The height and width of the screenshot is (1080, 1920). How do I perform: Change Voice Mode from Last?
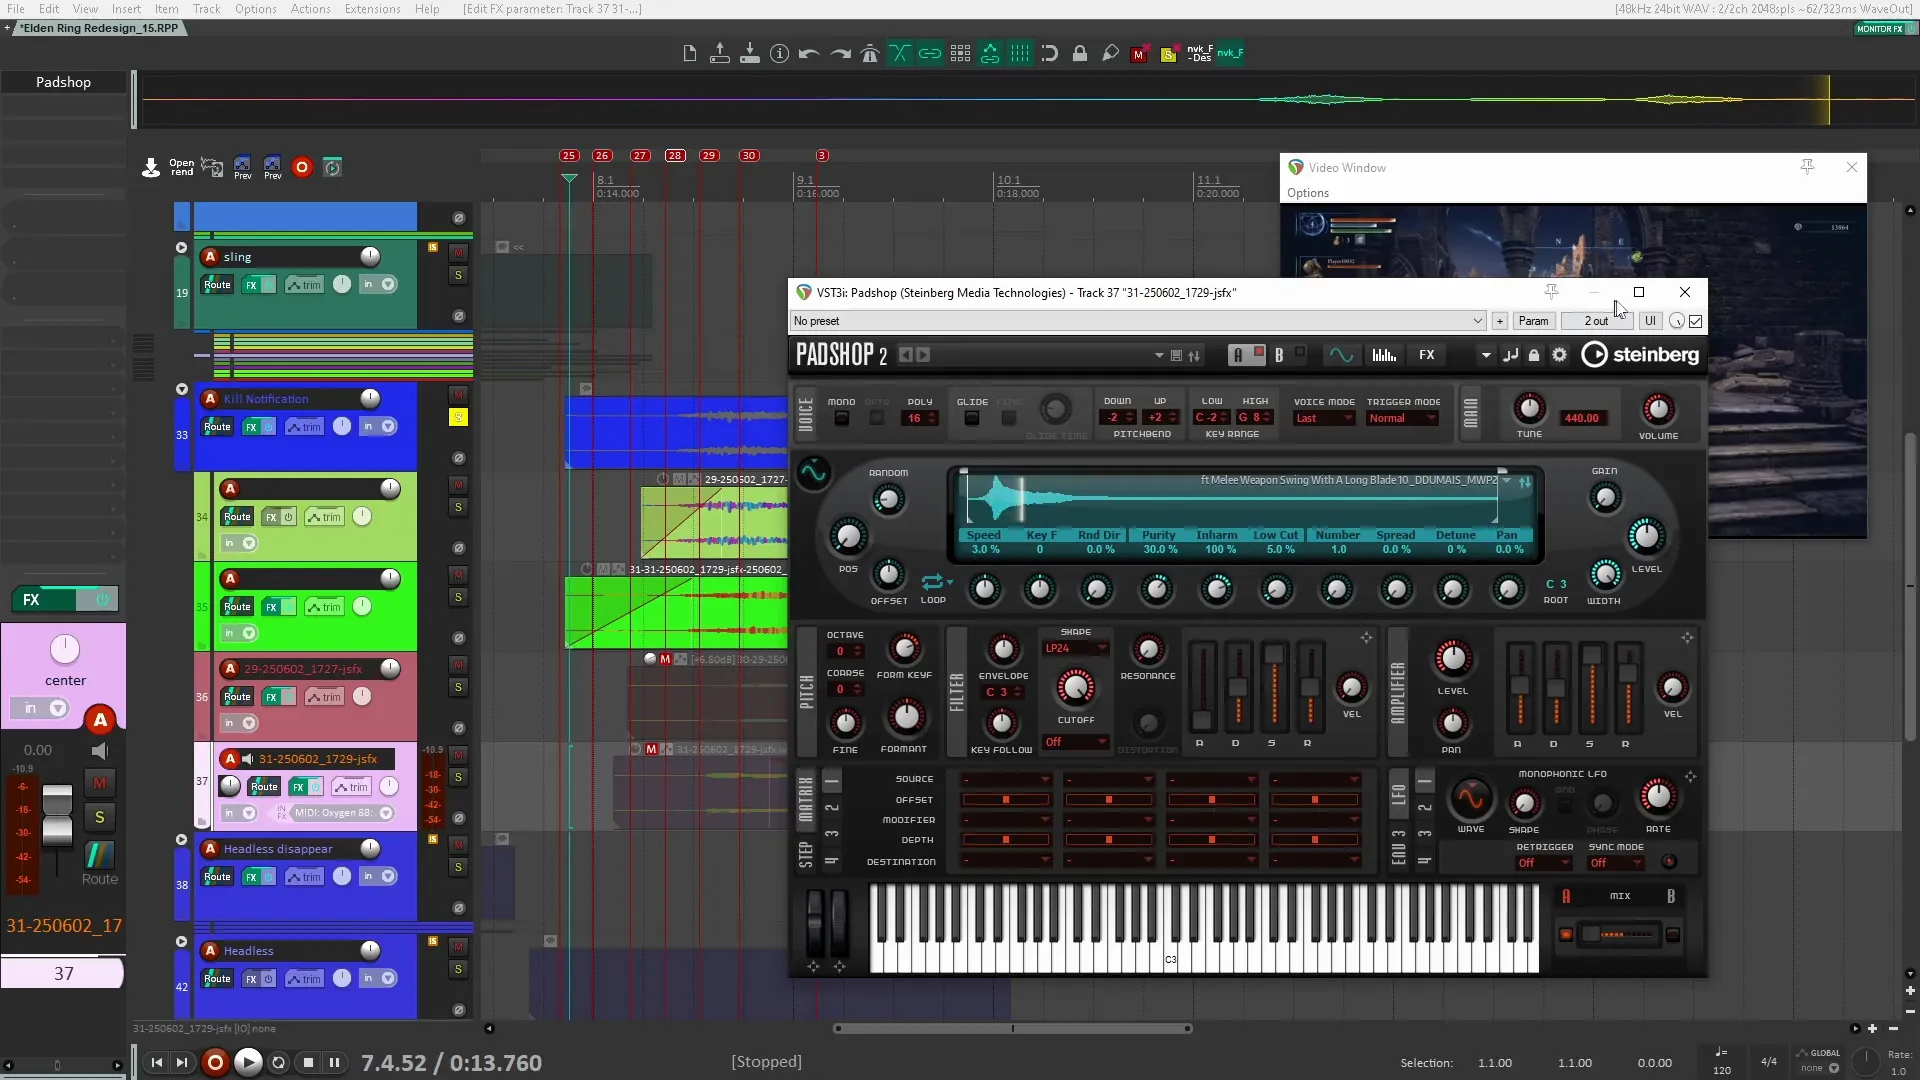pyautogui.click(x=1323, y=418)
